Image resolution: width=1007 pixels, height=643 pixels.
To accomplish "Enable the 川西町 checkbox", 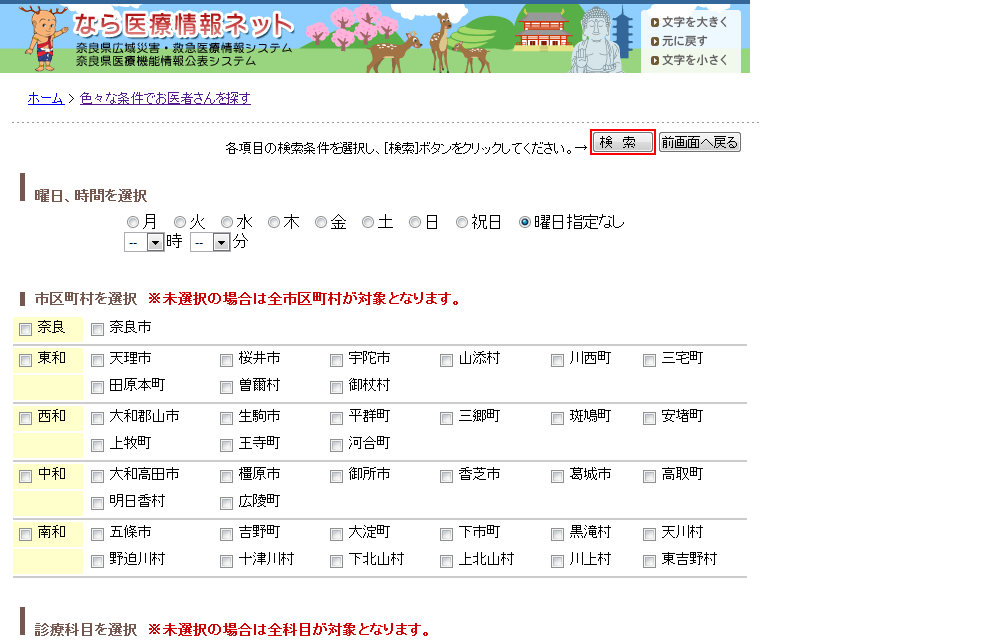I will [x=557, y=360].
